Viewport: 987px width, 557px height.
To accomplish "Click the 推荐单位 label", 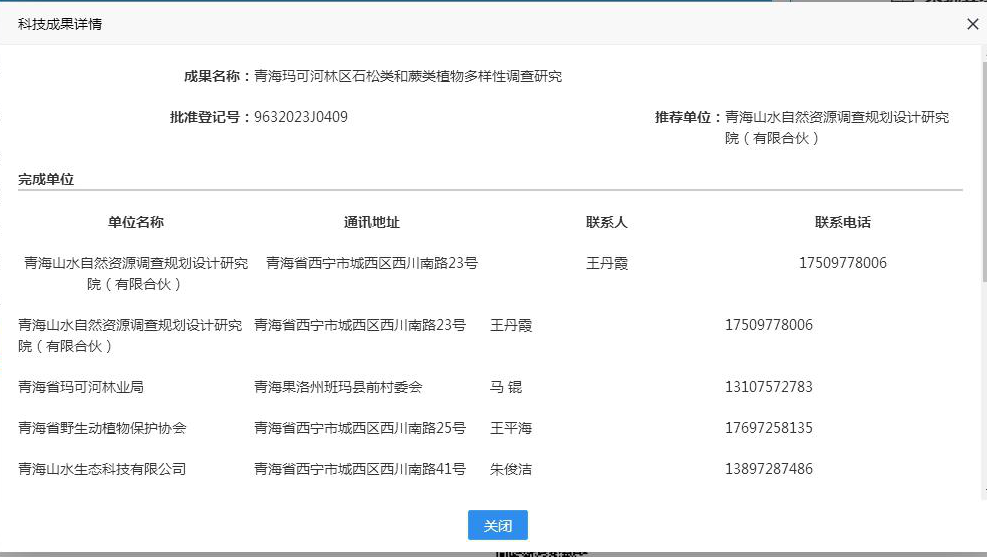I will pyautogui.click(x=687, y=117).
